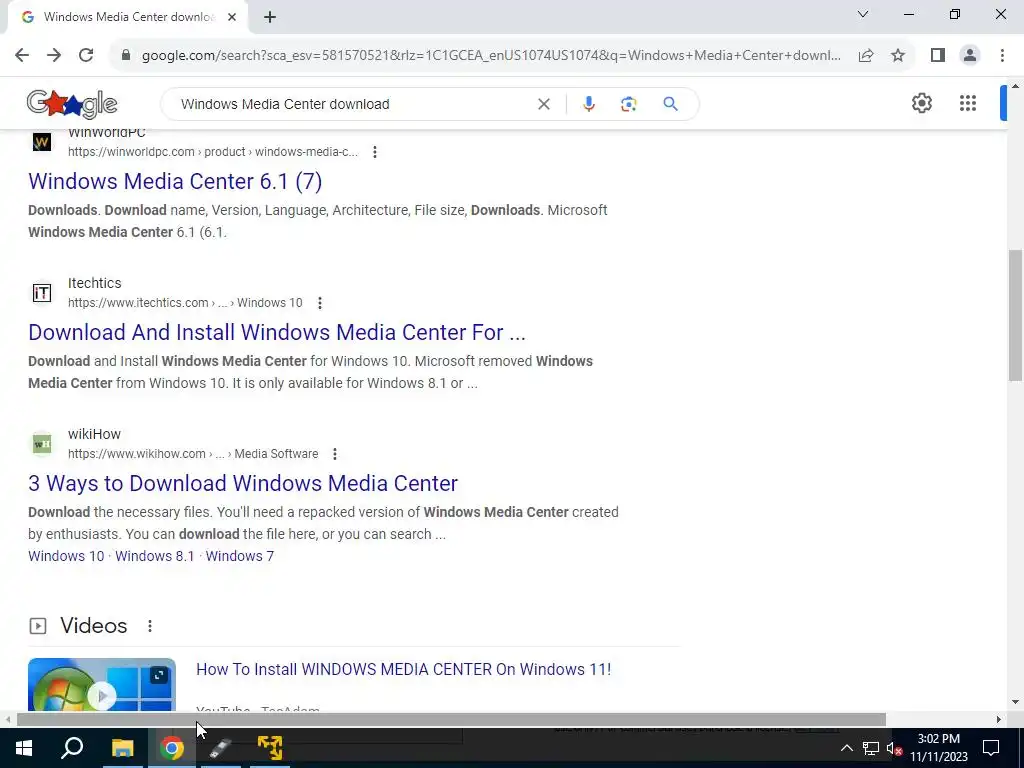Open Windows Start menu
Screen dimensions: 1024x768
(24, 748)
